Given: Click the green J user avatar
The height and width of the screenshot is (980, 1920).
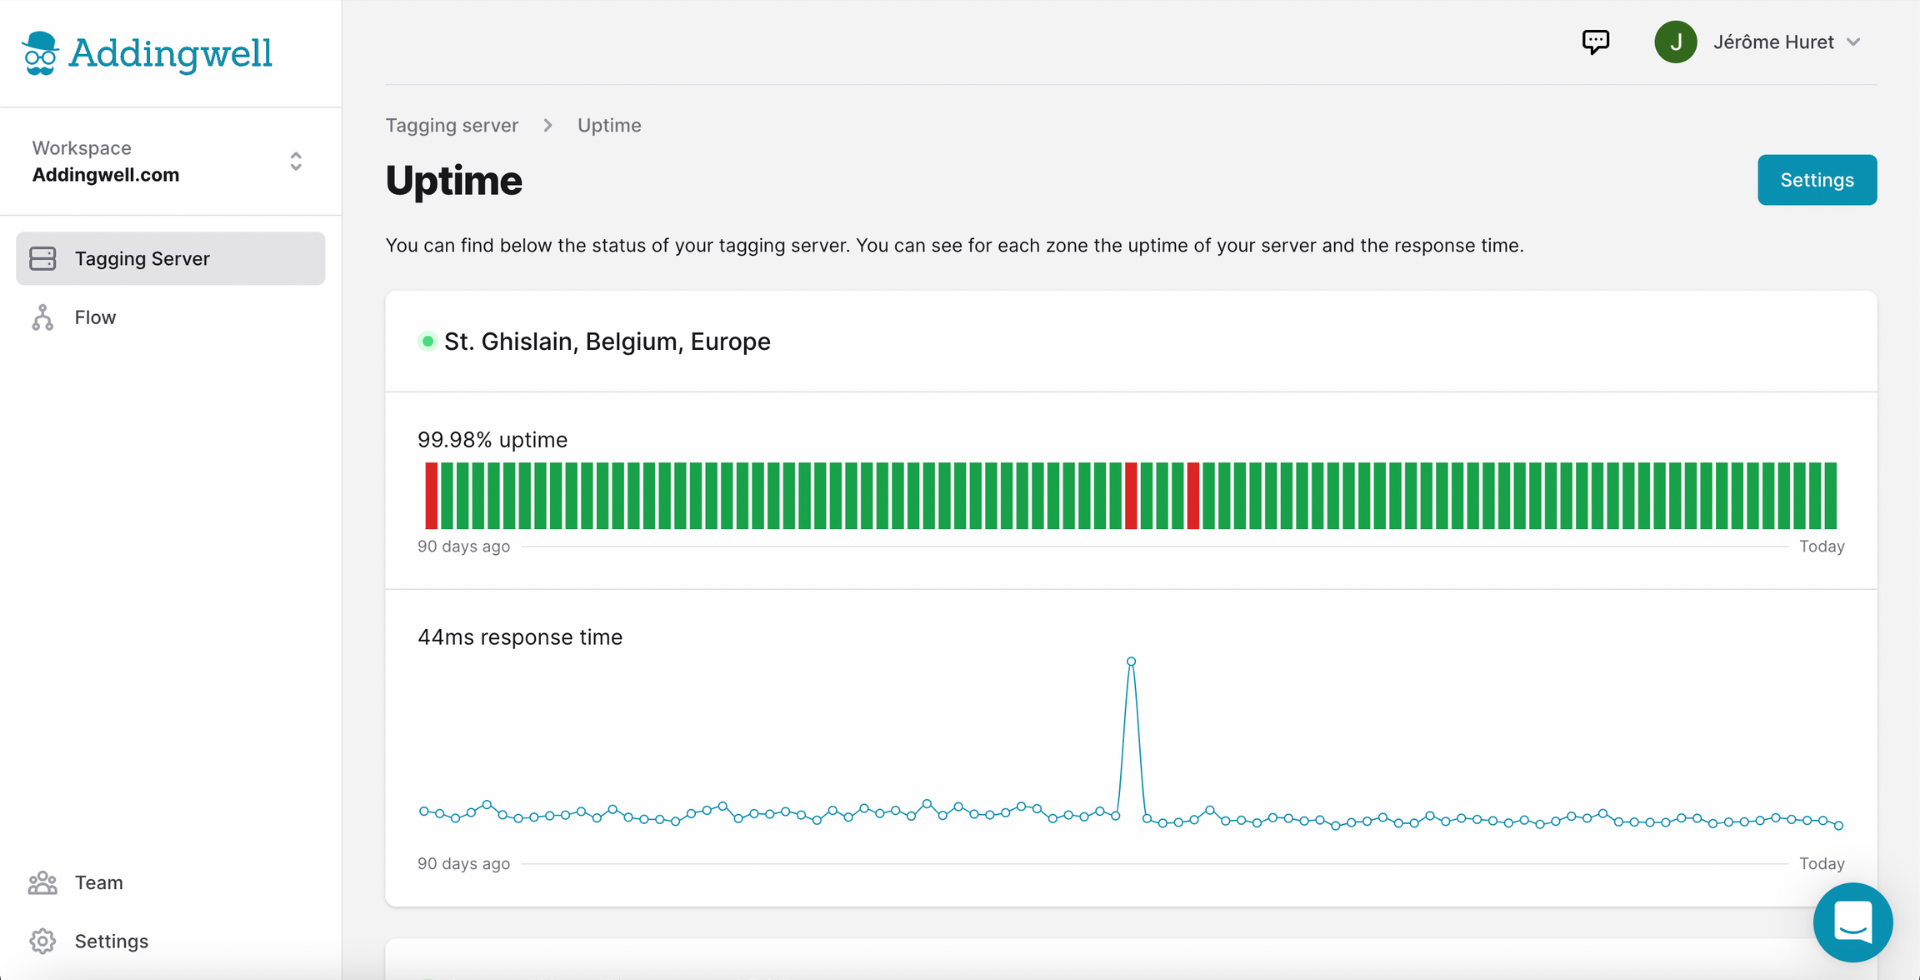Looking at the screenshot, I should pos(1675,42).
